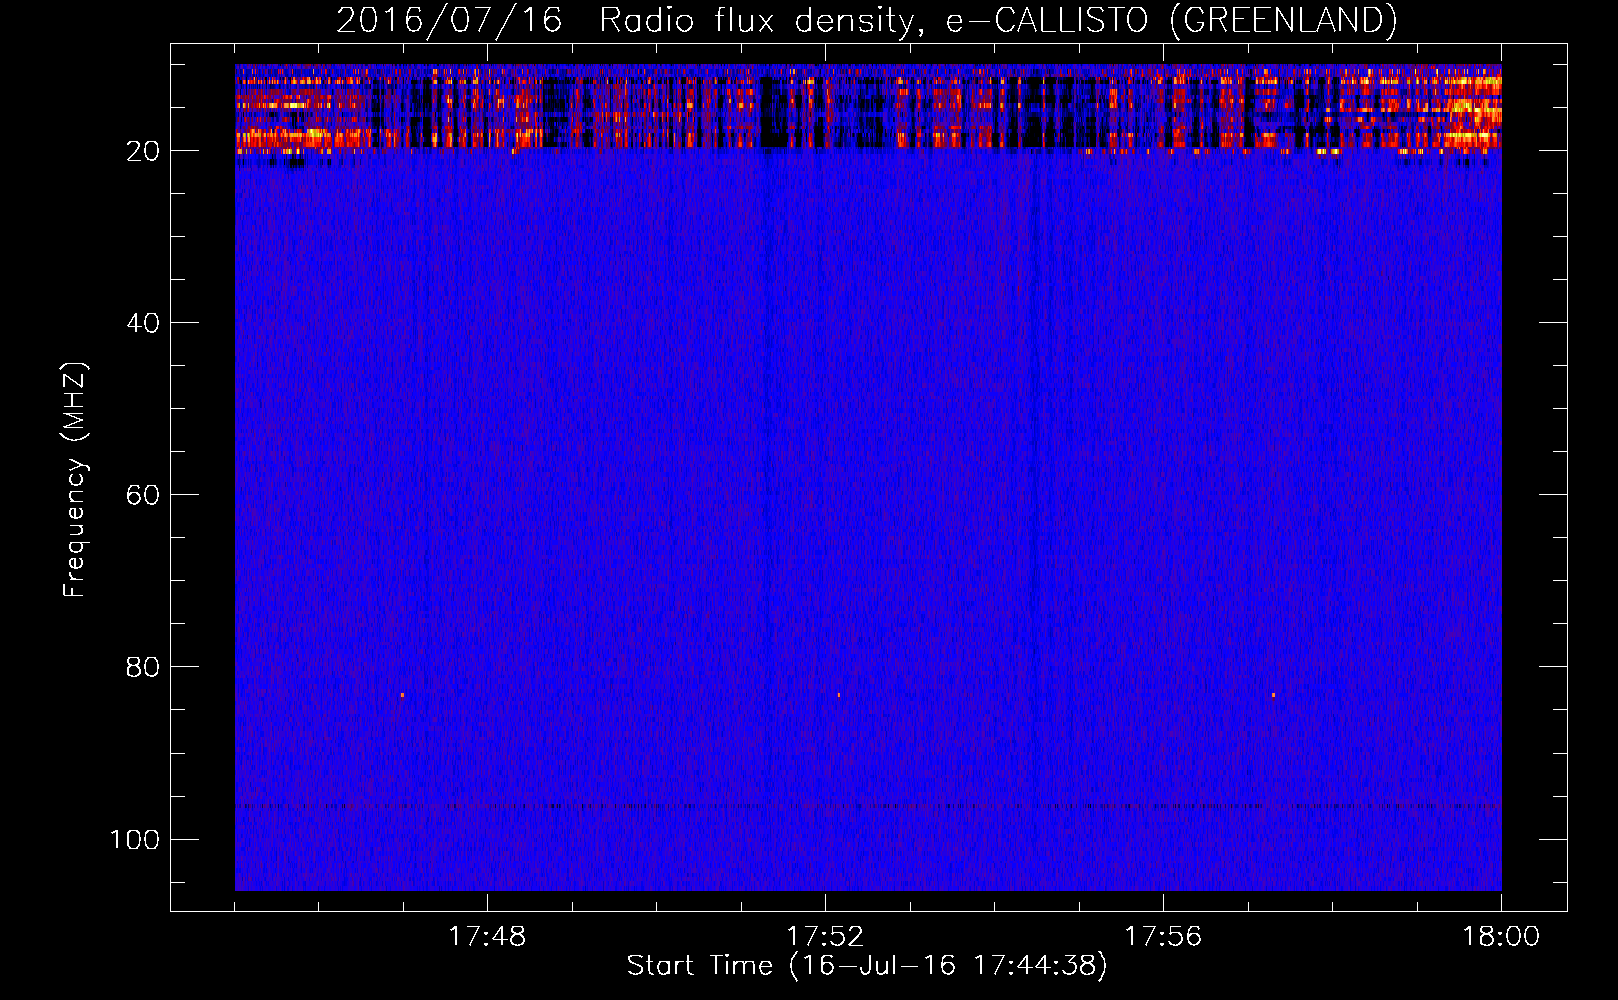Click the 17:56 time tick label
The image size is (1618, 1000).
click(x=1163, y=937)
